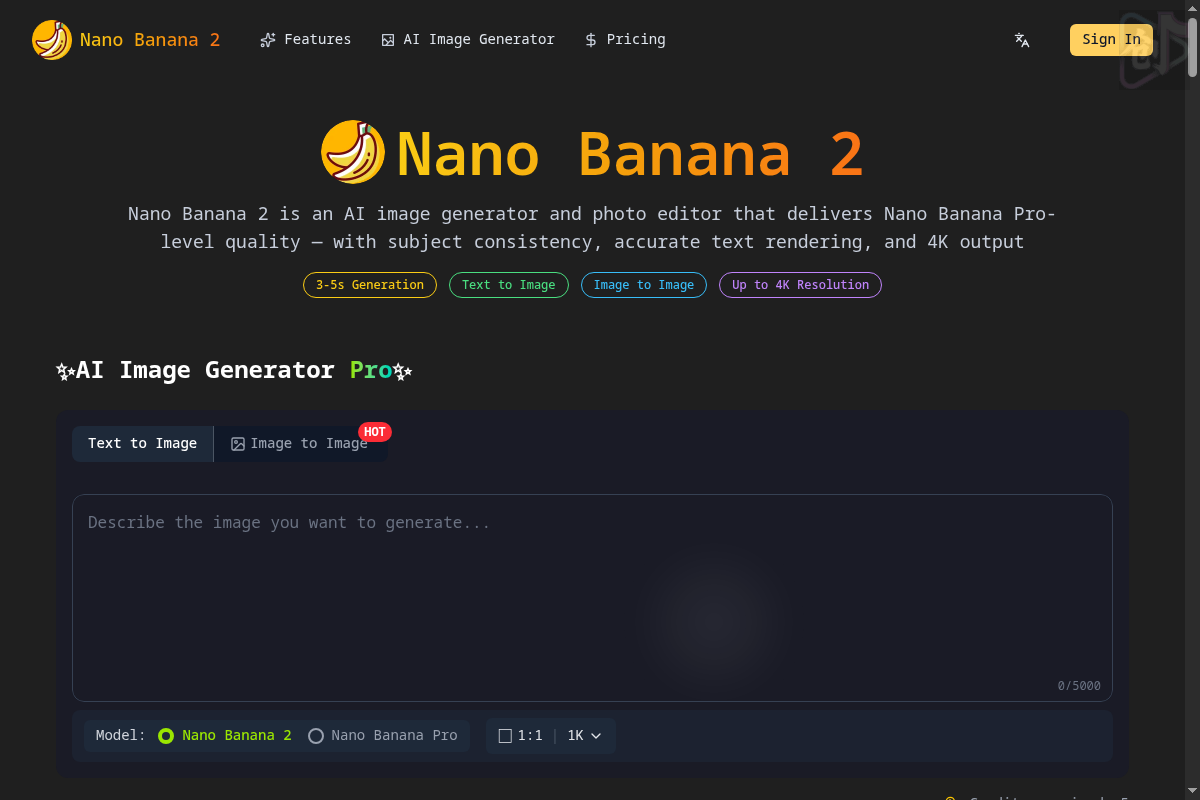The width and height of the screenshot is (1200, 800).
Task: Expand the 1K resolution dropdown chevron
Action: click(596, 736)
